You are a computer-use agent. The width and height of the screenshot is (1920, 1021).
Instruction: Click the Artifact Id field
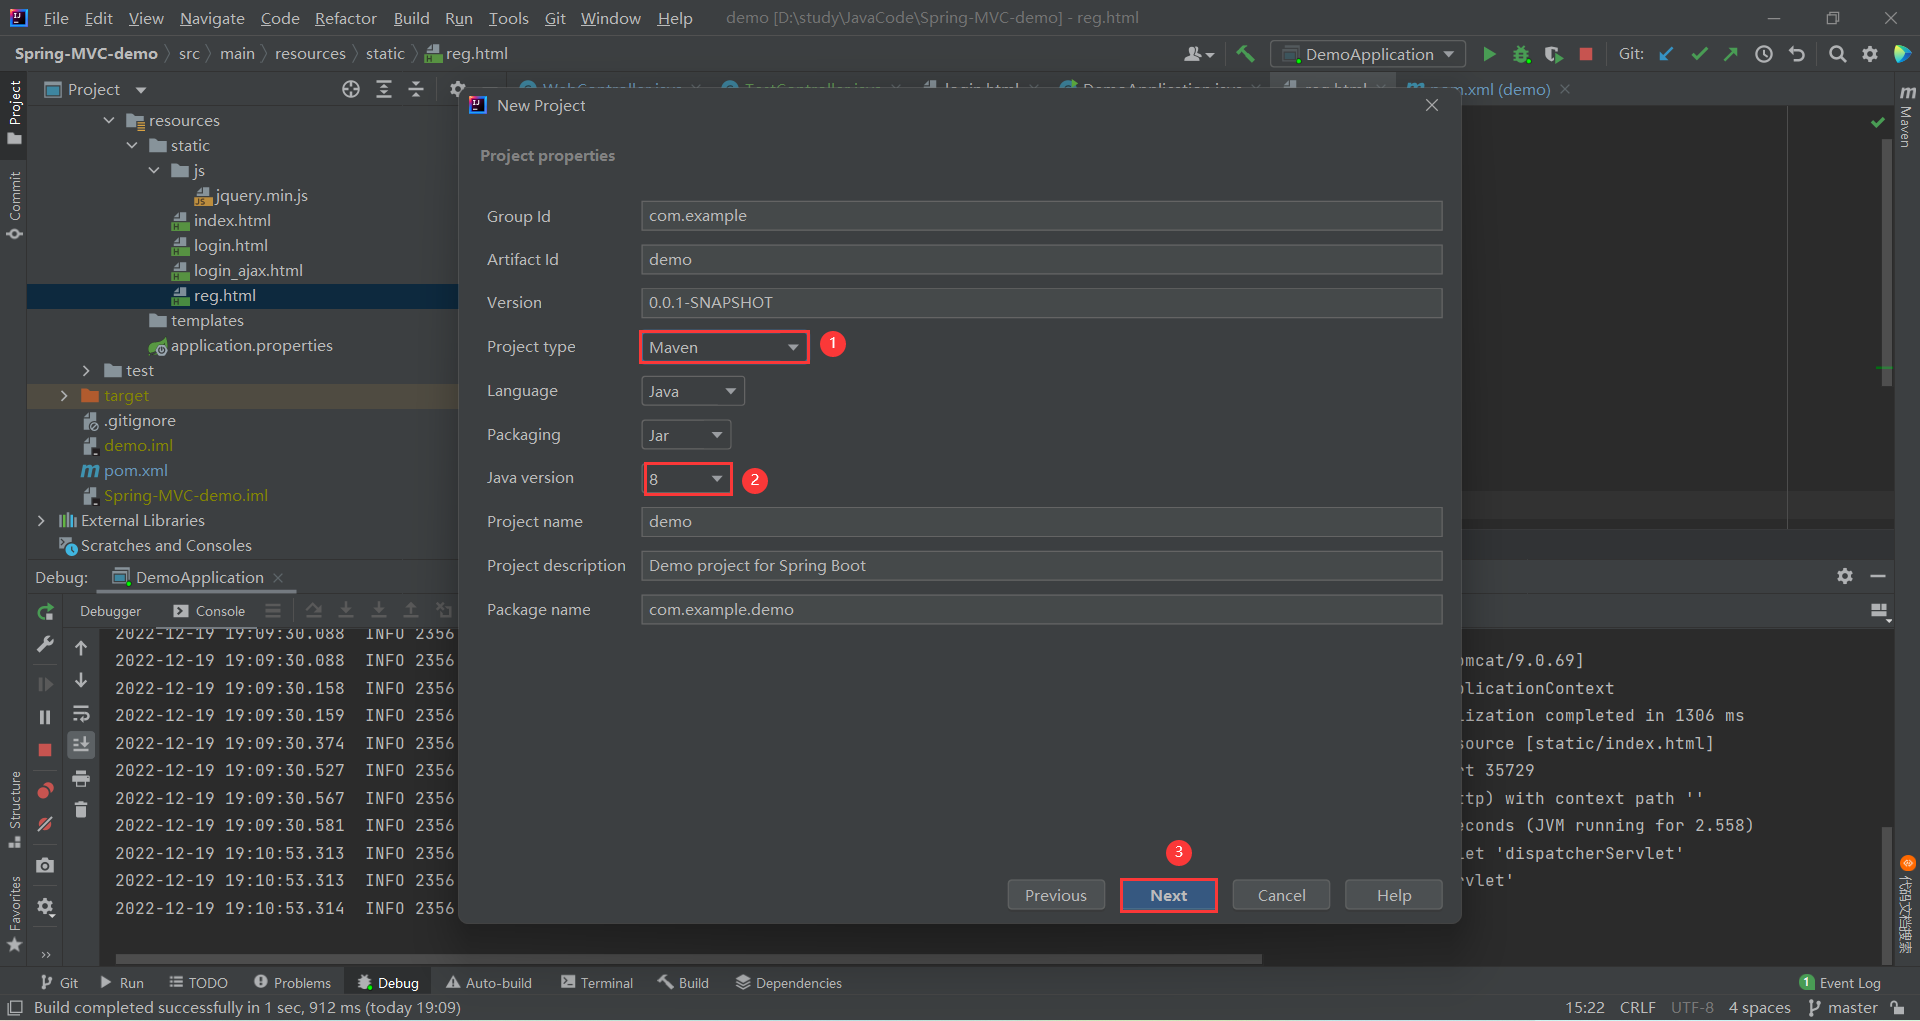[x=1041, y=260]
